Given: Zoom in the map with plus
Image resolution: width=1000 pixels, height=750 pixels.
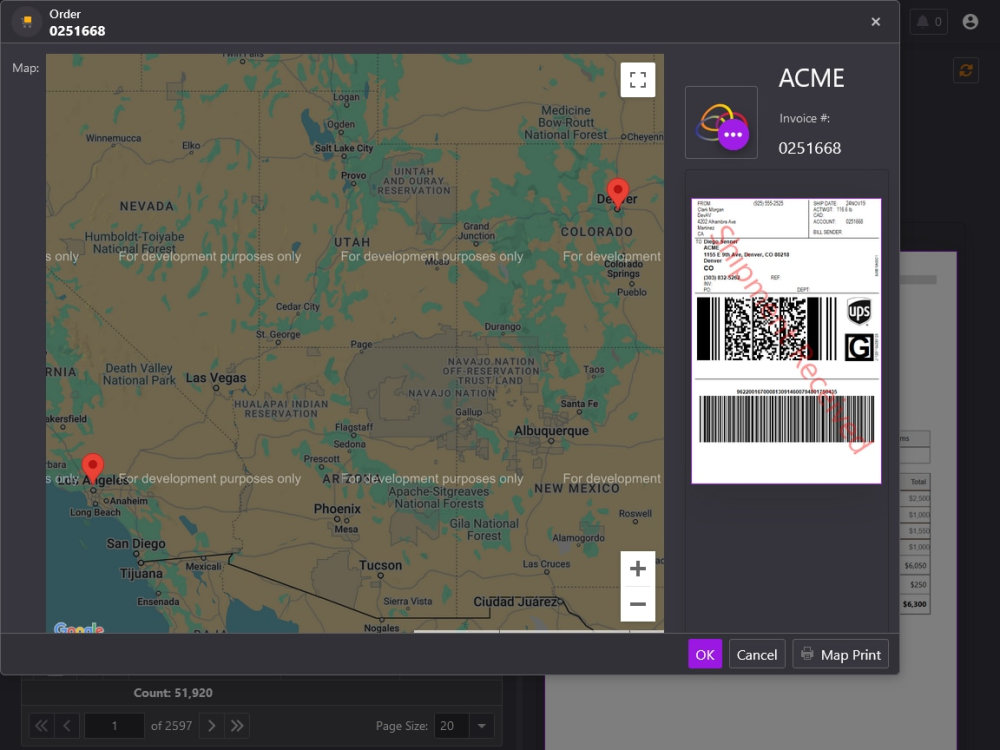Looking at the screenshot, I should 638,569.
